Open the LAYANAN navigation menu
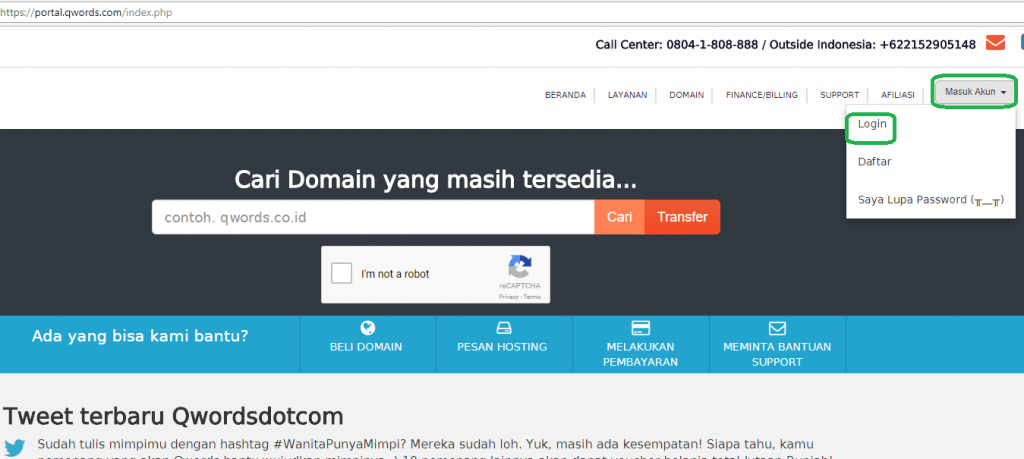 coord(627,95)
